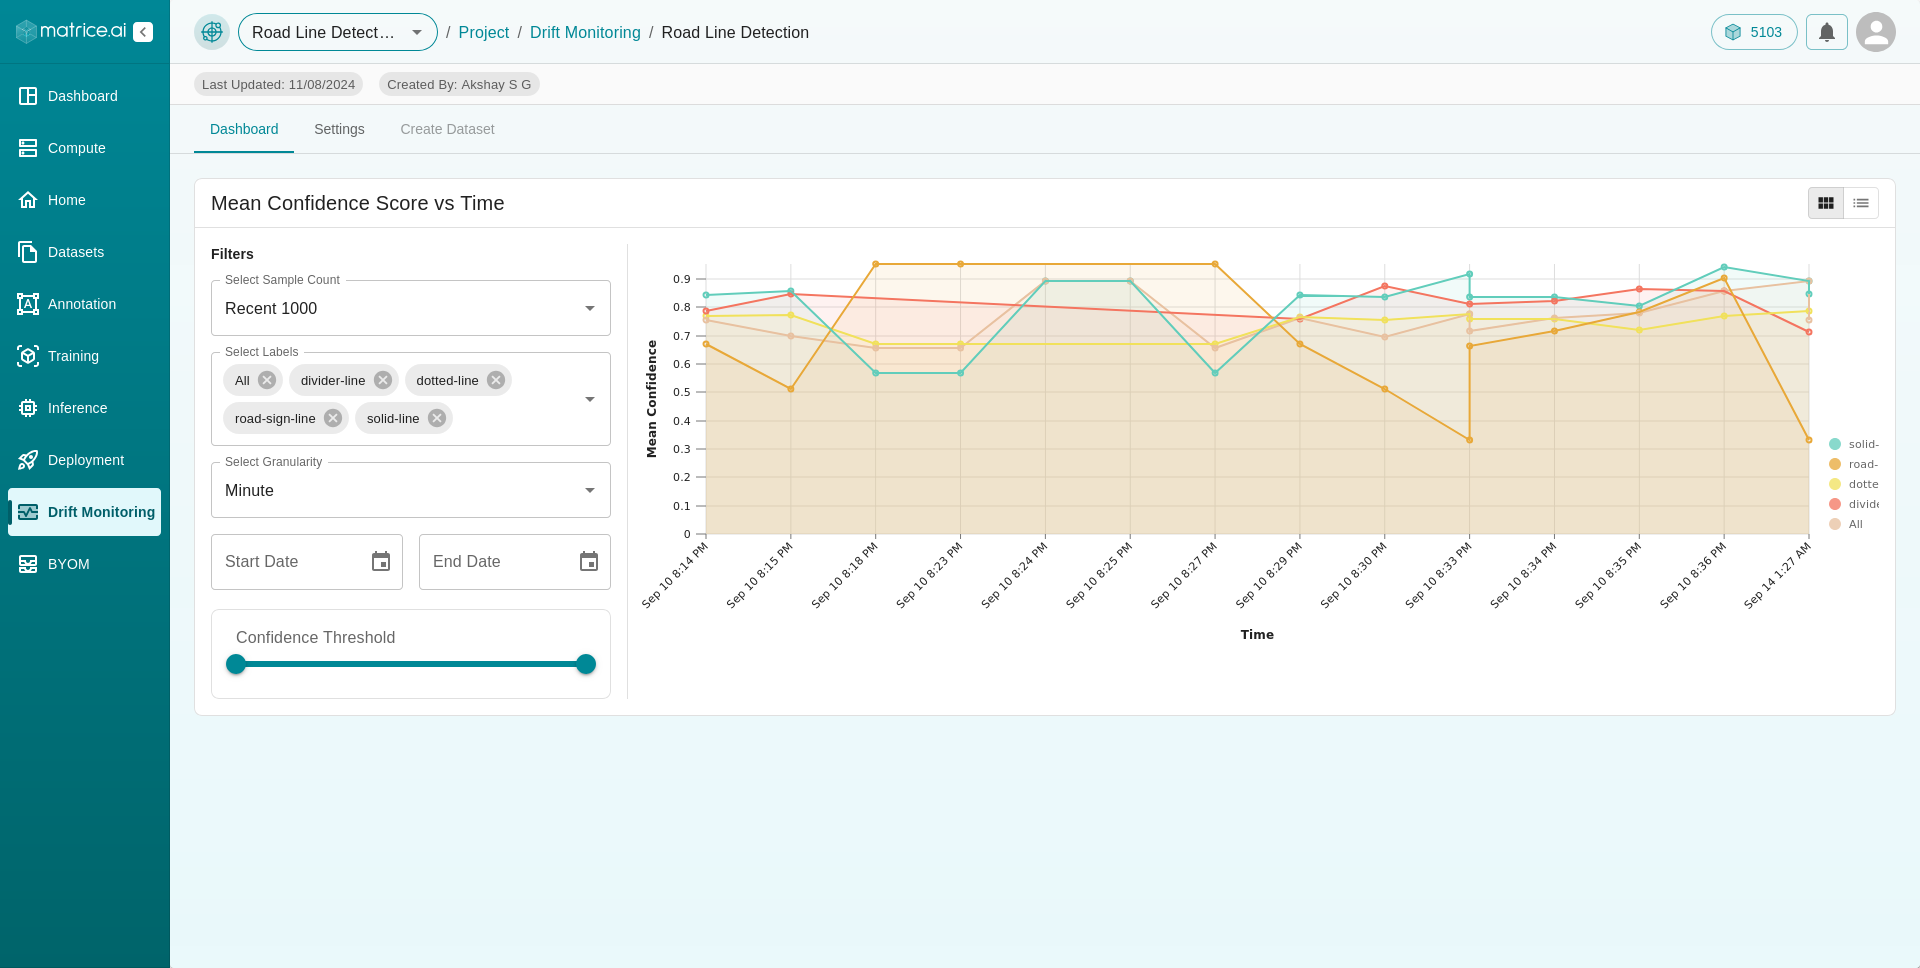The image size is (1920, 968).
Task: Toggle the All legend entry
Action: point(1846,524)
